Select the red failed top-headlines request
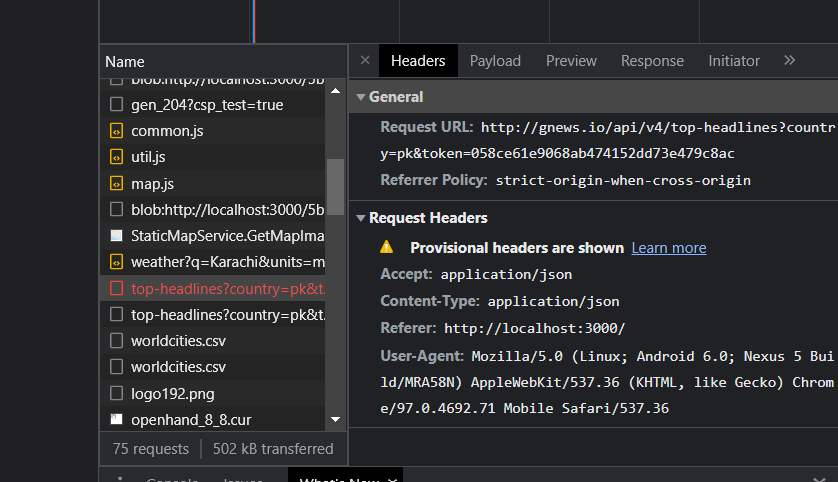838x482 pixels. pos(213,289)
